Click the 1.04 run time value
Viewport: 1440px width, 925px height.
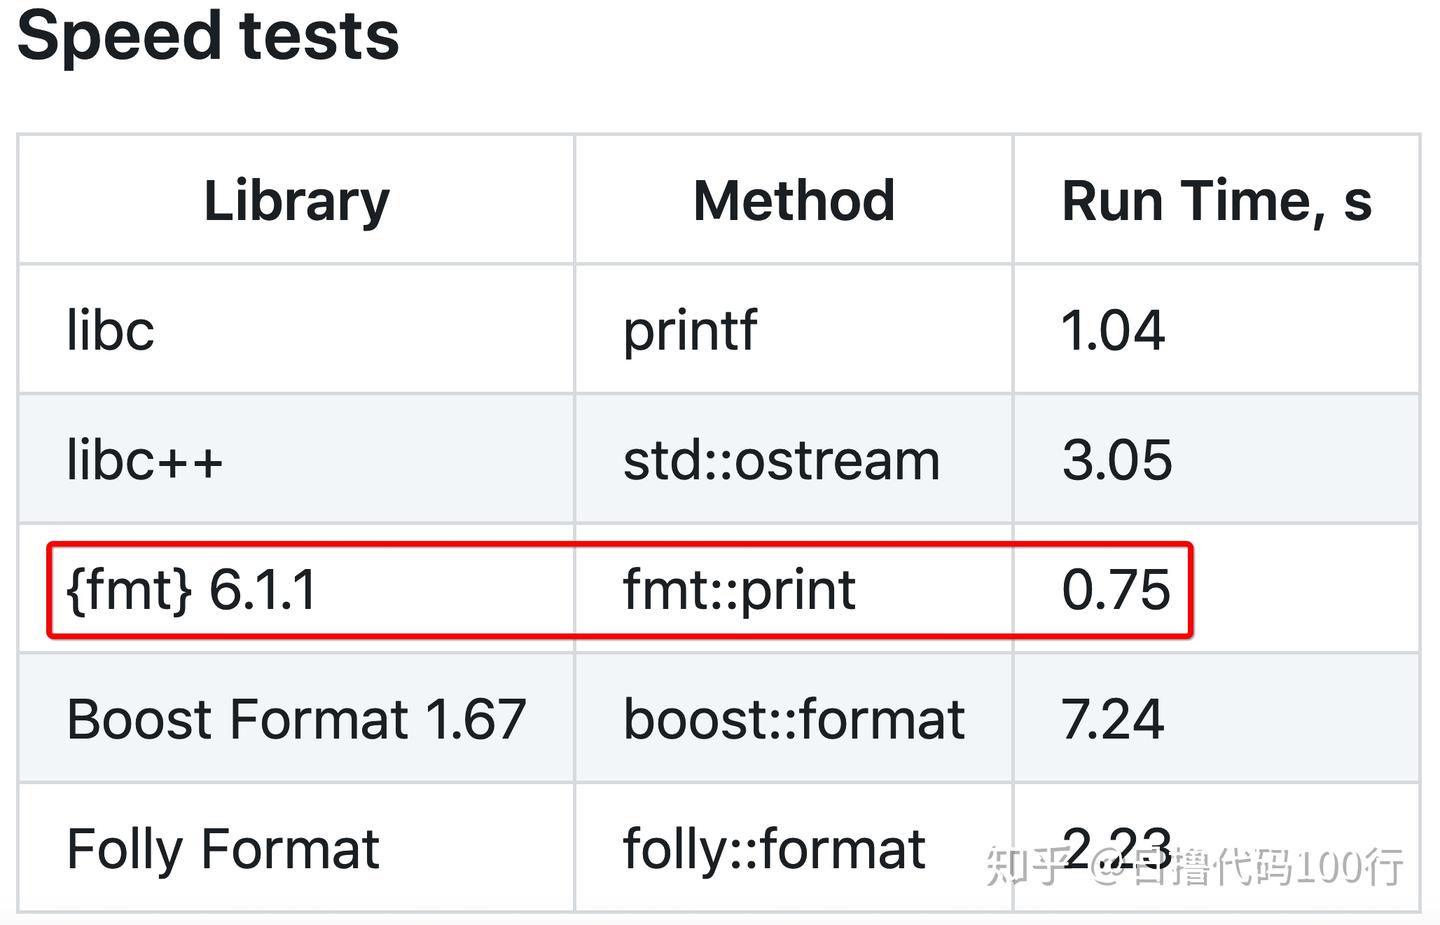pos(1113,331)
